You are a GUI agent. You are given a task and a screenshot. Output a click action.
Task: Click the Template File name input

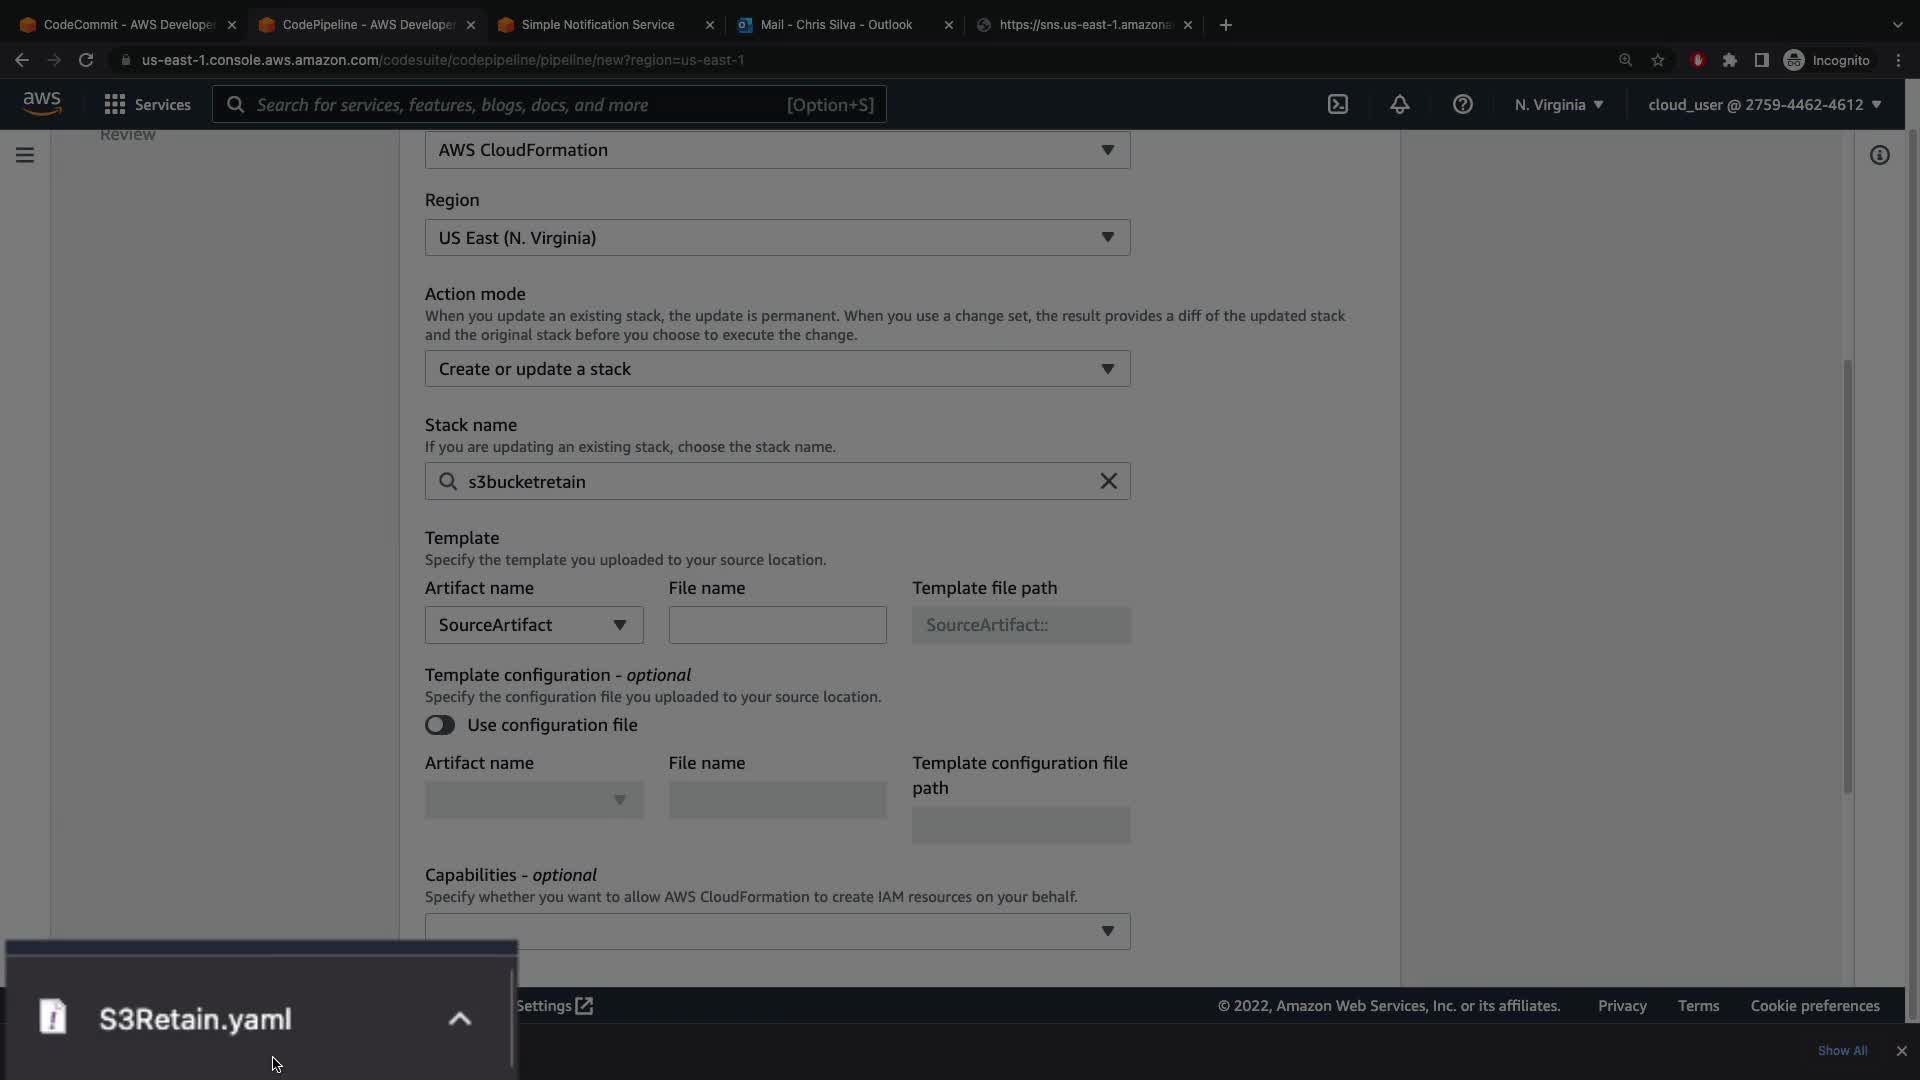(777, 625)
